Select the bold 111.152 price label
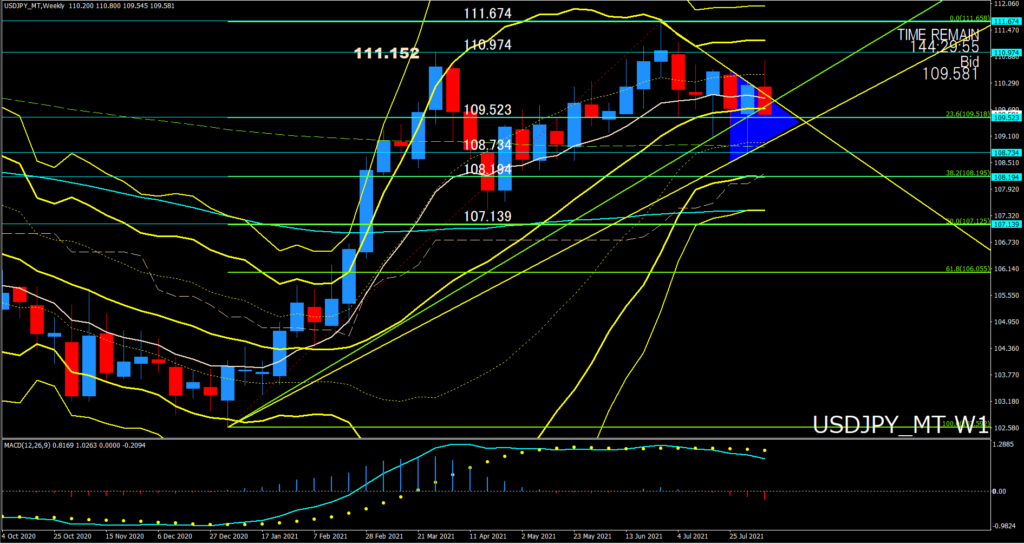The height and width of the screenshot is (544, 1024). (387, 54)
